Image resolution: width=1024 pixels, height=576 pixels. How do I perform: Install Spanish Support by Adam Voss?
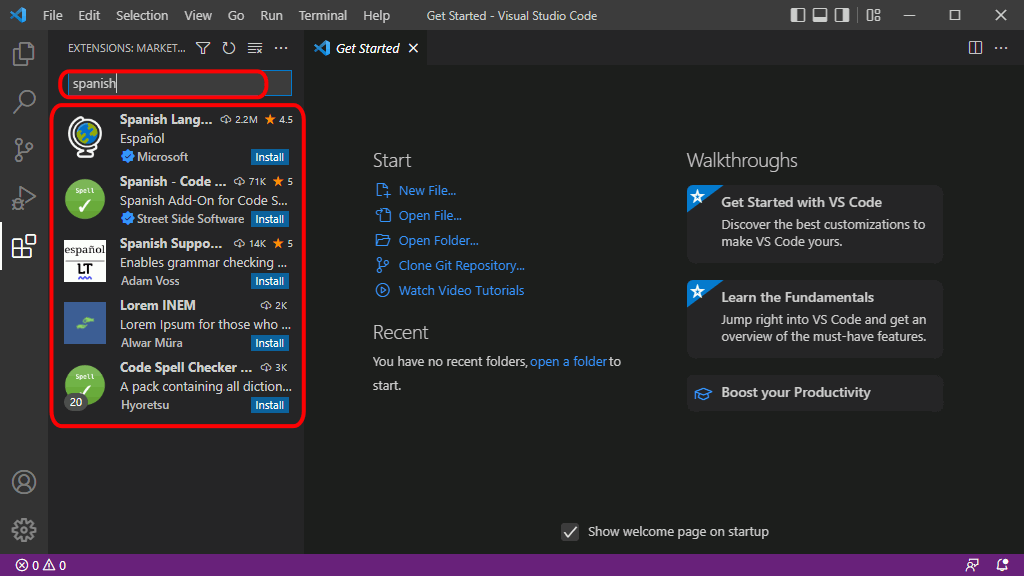(270, 281)
